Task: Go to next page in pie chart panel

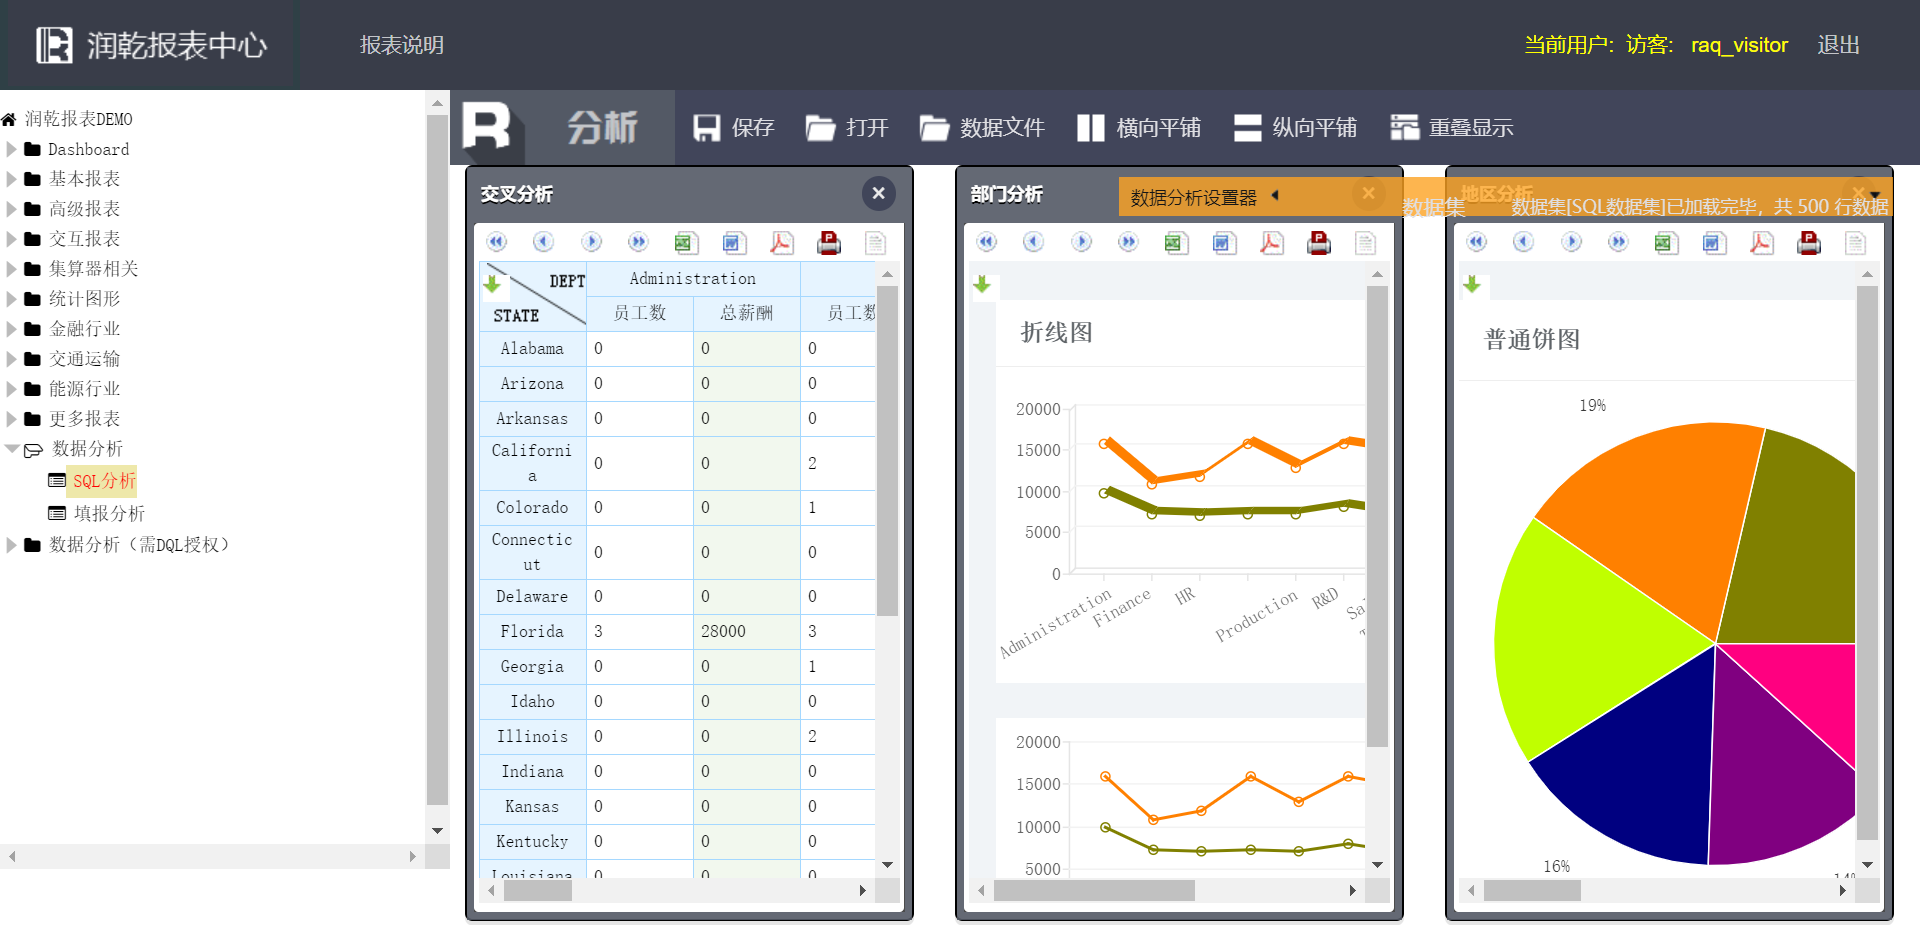Action: [x=1571, y=242]
